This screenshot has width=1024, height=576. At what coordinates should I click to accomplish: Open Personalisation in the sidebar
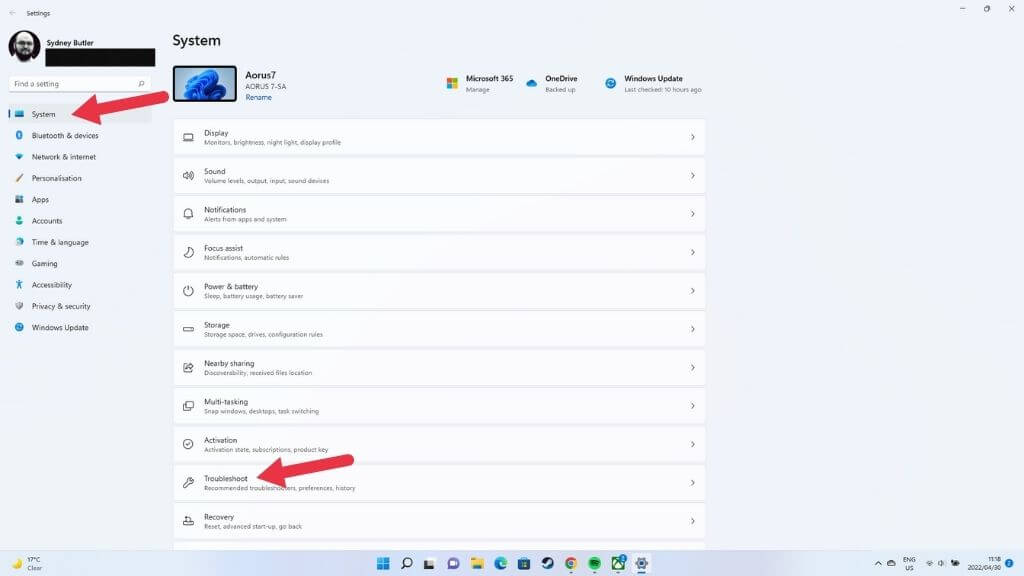[x=56, y=178]
